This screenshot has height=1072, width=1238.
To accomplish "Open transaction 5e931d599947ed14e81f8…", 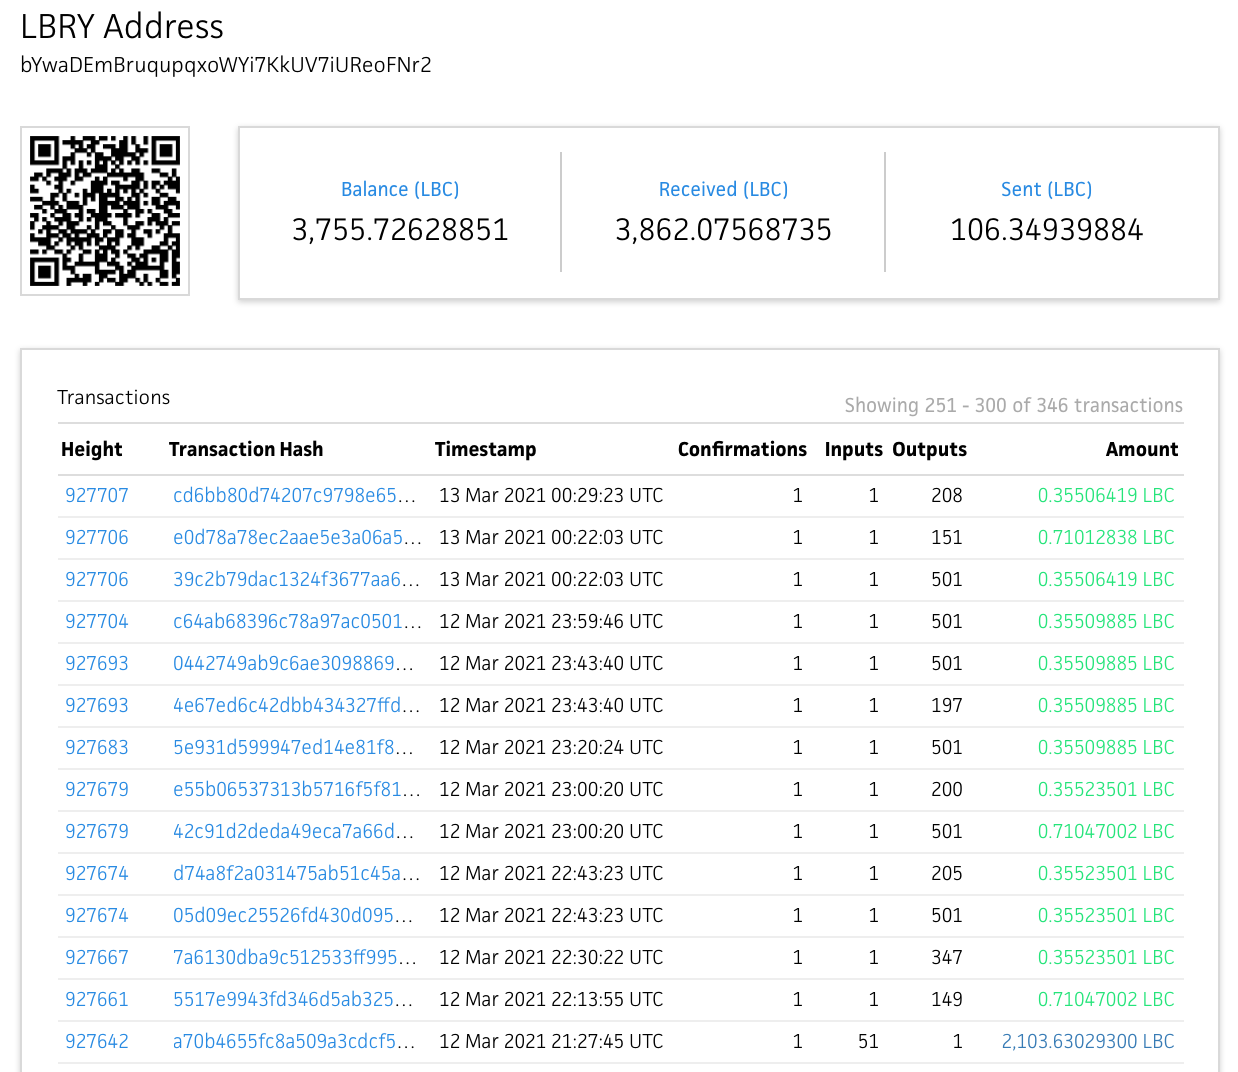I will (x=293, y=747).
